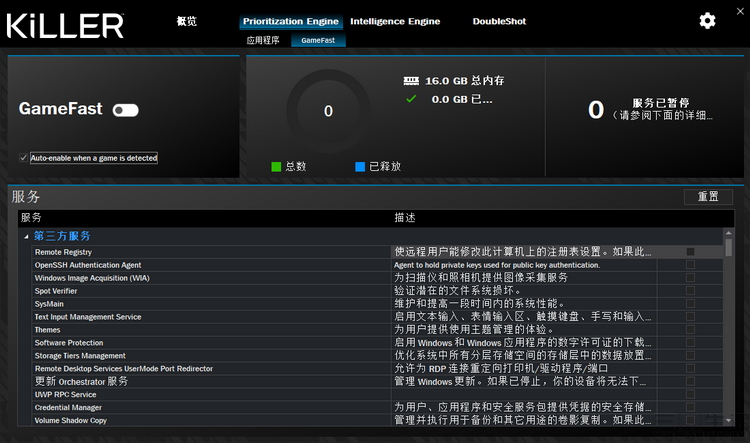Select the SysMain service

(377, 303)
